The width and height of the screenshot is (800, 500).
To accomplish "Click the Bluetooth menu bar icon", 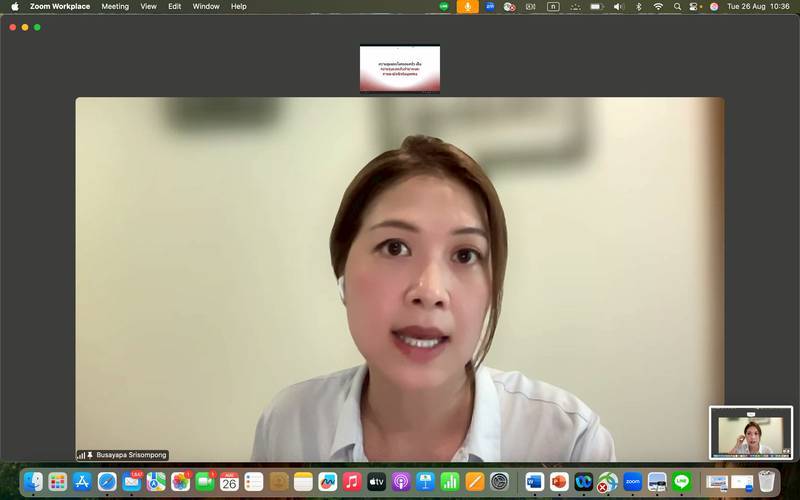I will [639, 6].
